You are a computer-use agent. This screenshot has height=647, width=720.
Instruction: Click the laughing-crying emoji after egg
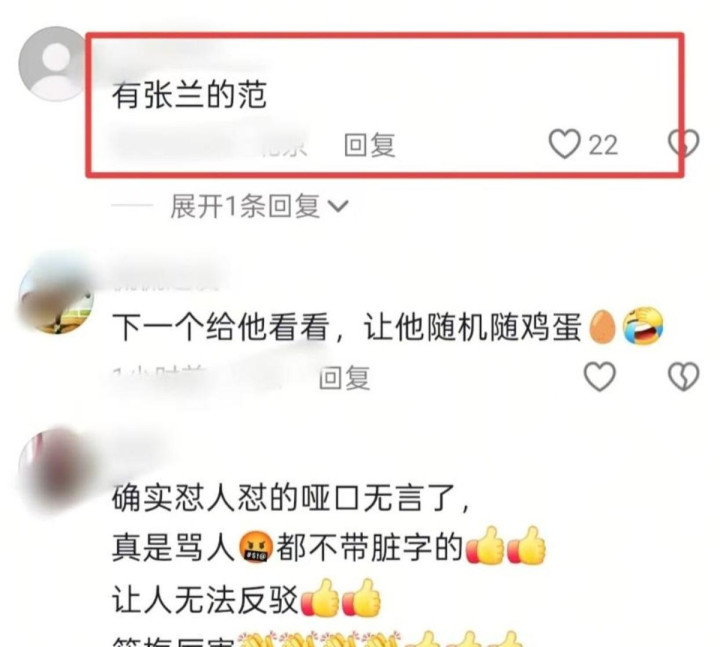pos(643,326)
